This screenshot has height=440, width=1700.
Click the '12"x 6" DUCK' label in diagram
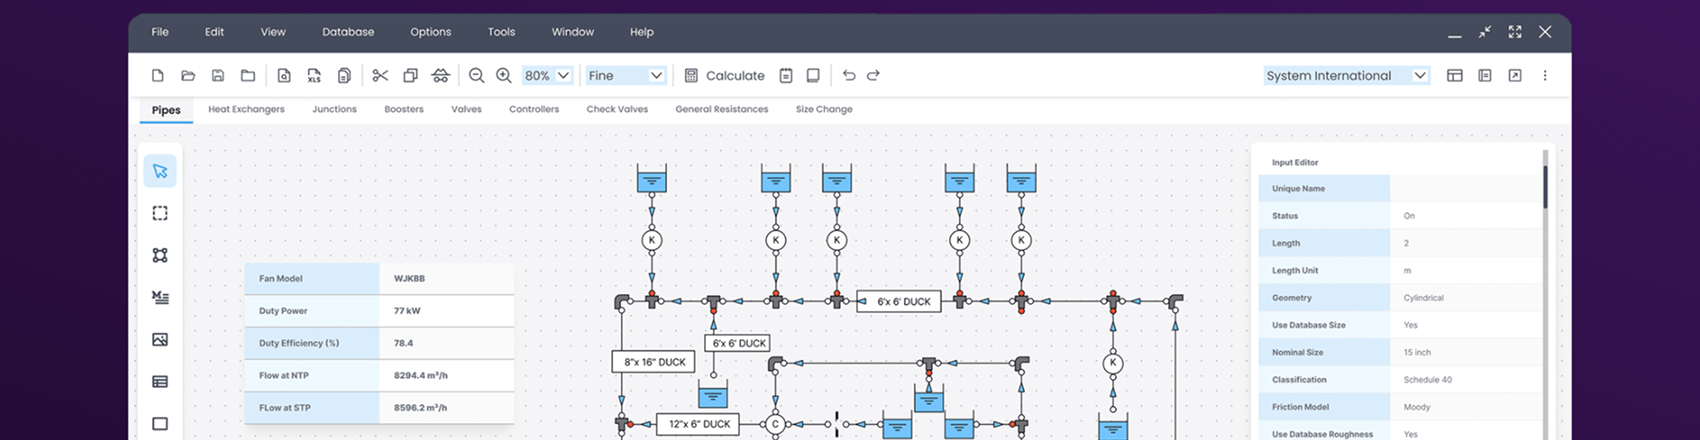698,424
